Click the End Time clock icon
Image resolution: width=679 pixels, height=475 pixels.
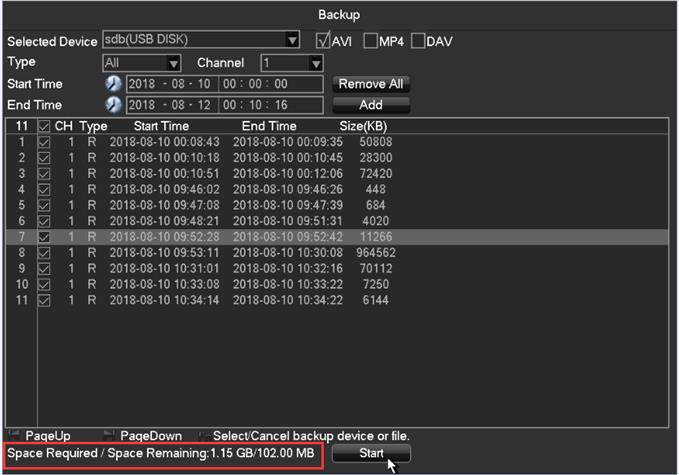point(113,105)
